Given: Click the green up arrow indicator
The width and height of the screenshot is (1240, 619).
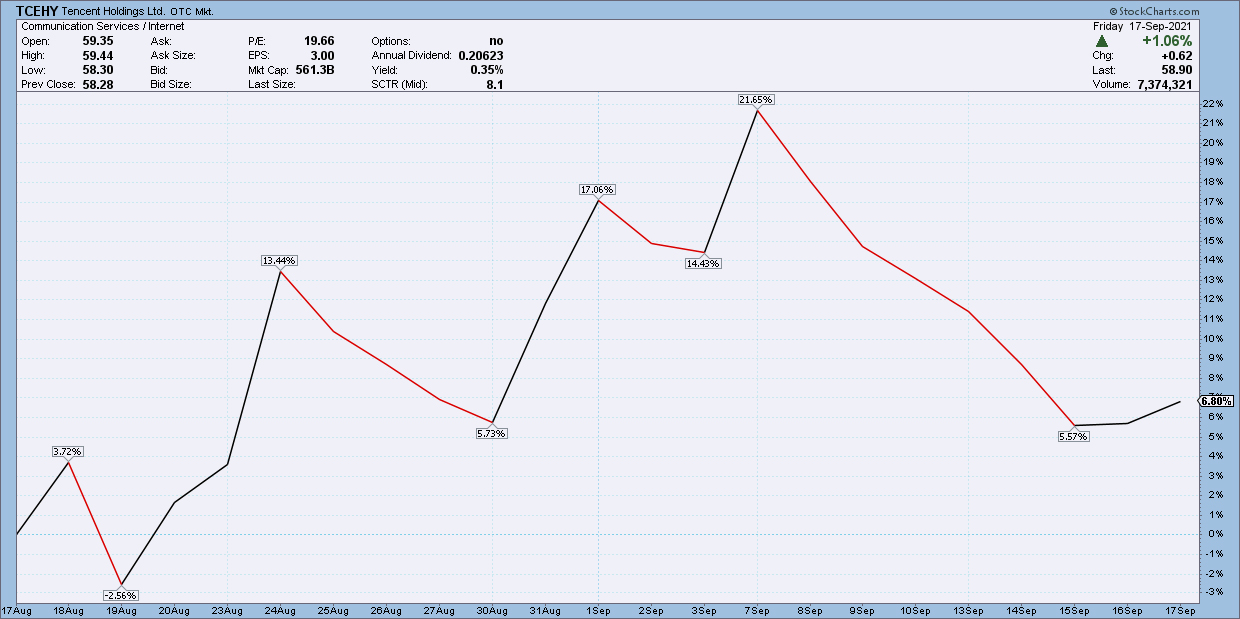Looking at the screenshot, I should tap(1102, 41).
